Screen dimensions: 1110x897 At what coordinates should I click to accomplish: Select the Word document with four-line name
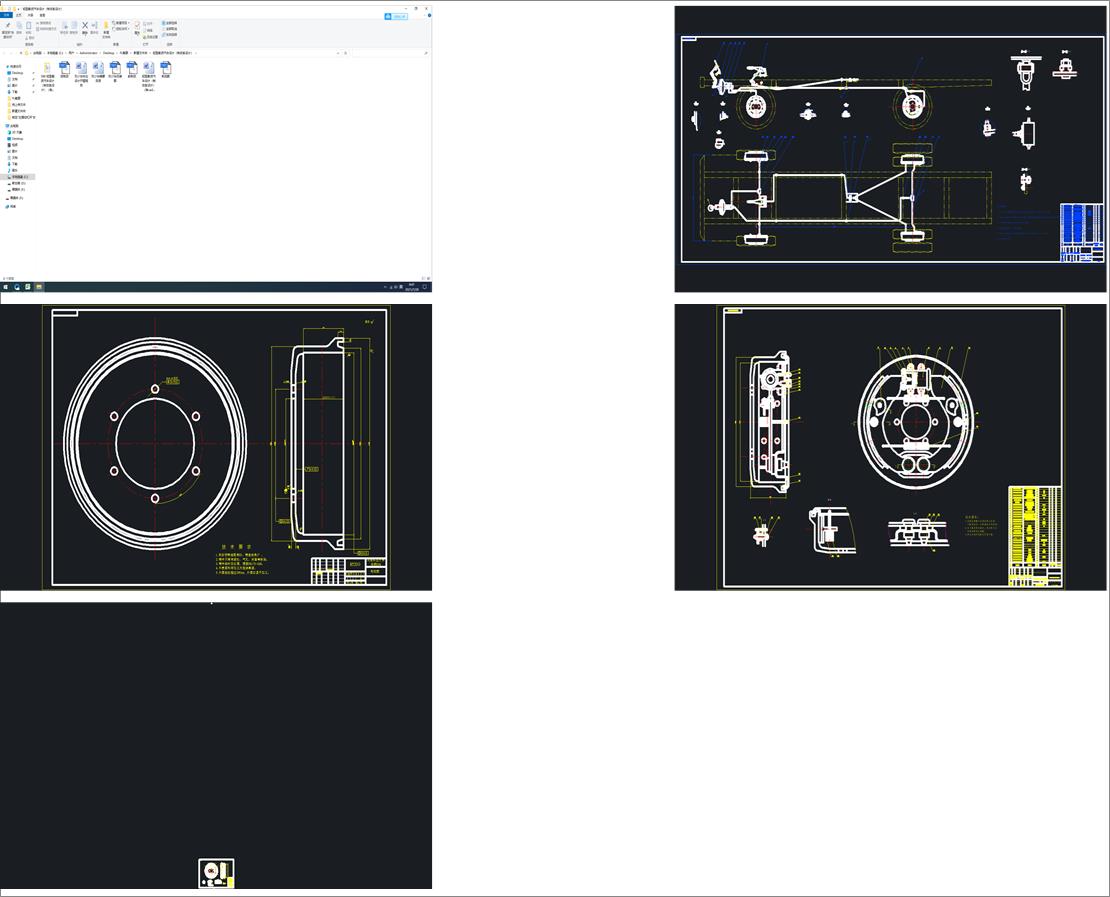click(x=149, y=76)
